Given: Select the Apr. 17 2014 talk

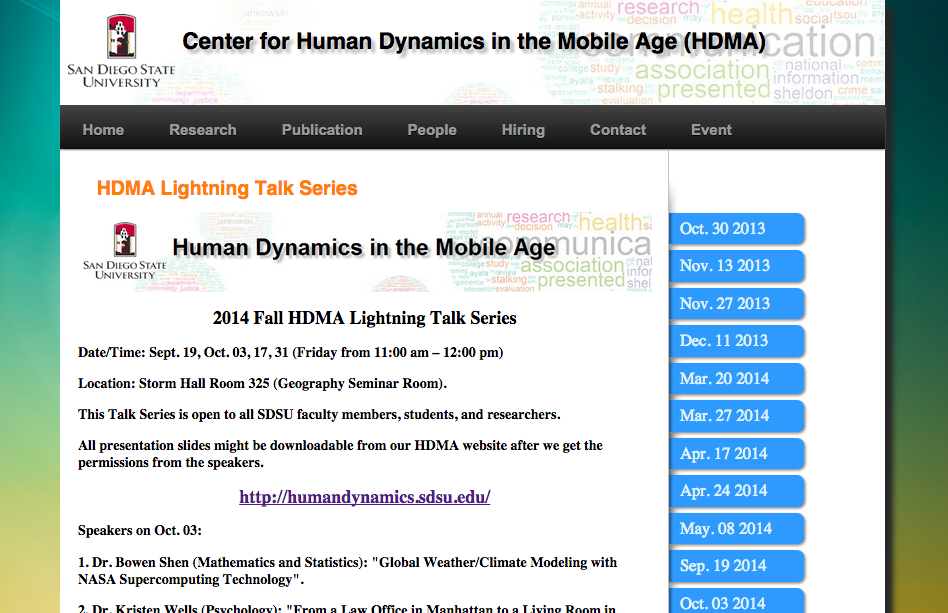Looking at the screenshot, I should click(x=736, y=453).
